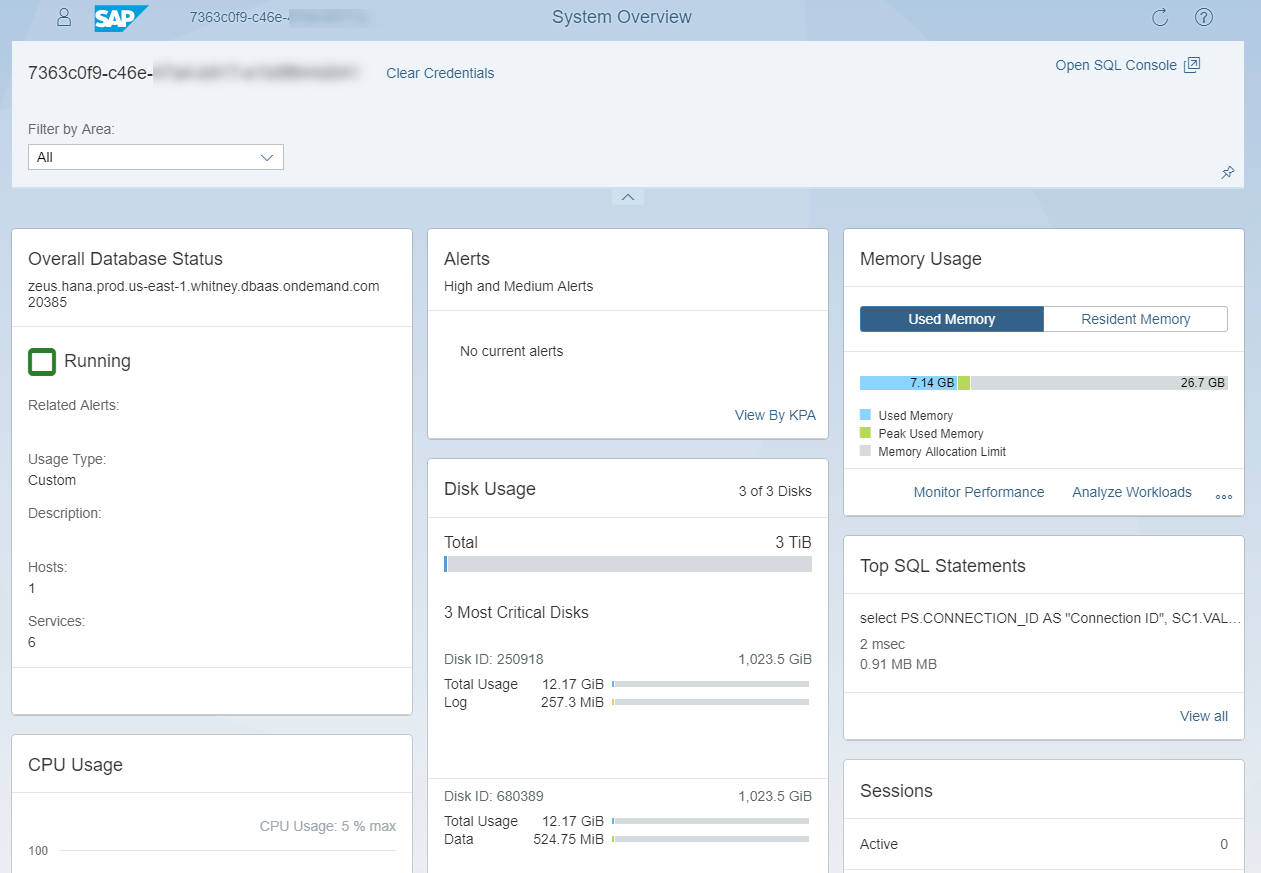Click View all in Top SQL Statements

[x=1204, y=716]
